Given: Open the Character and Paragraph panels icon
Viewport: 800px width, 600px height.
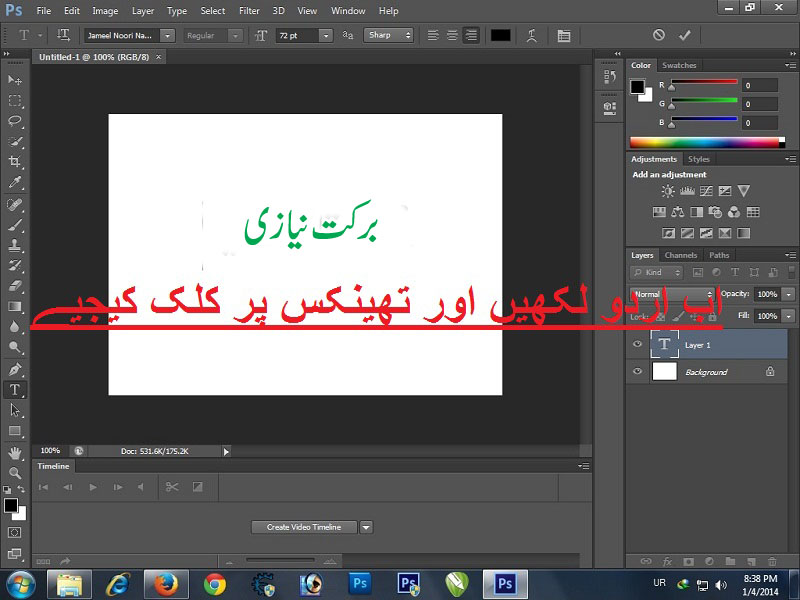Looking at the screenshot, I should click(x=564, y=35).
